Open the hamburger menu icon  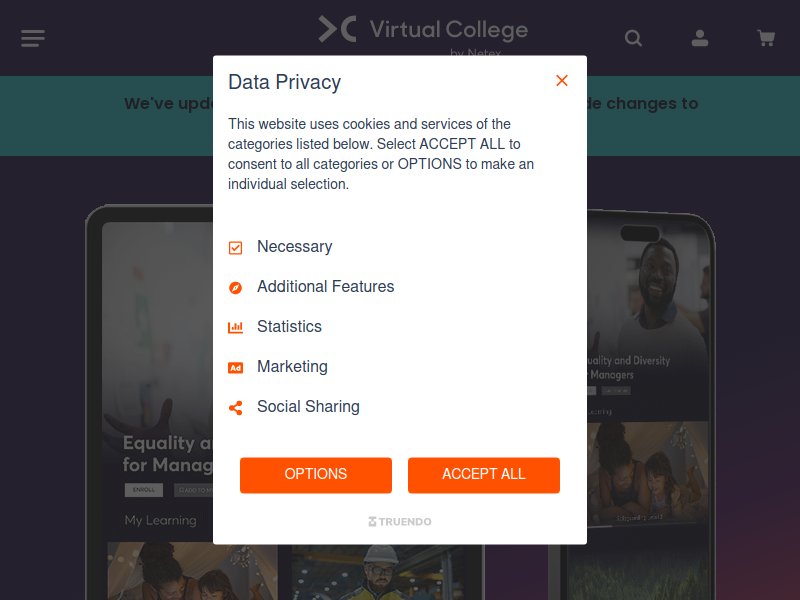point(33,38)
